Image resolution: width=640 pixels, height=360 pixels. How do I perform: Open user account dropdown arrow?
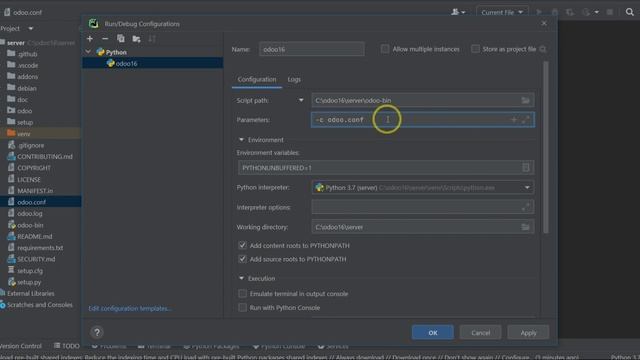(x=463, y=13)
